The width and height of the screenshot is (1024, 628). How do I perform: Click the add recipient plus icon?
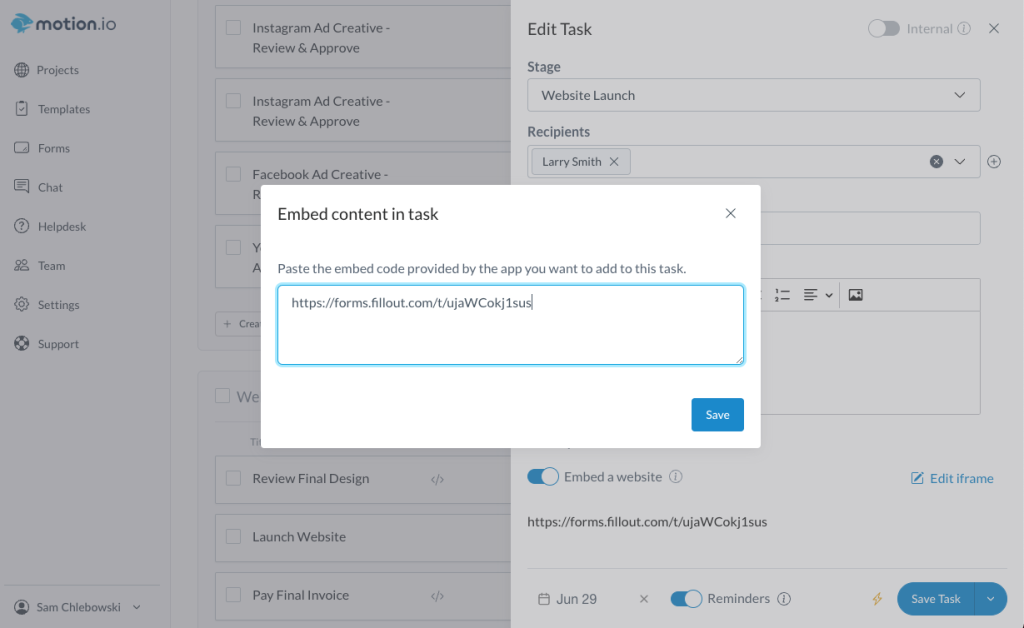(x=994, y=161)
